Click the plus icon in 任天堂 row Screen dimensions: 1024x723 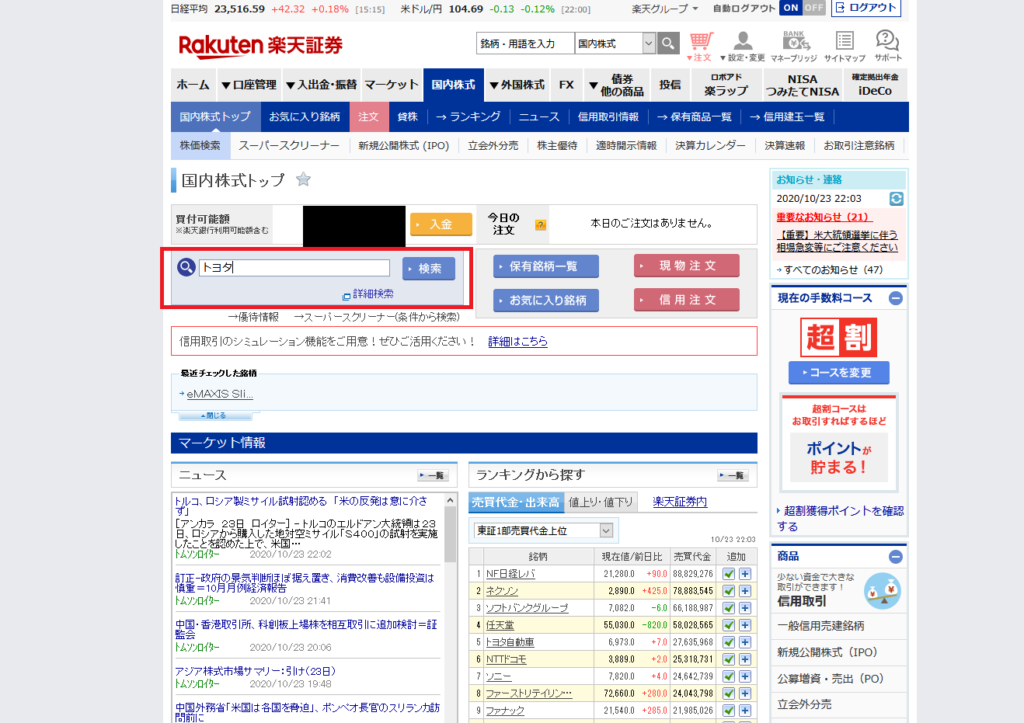(744, 625)
